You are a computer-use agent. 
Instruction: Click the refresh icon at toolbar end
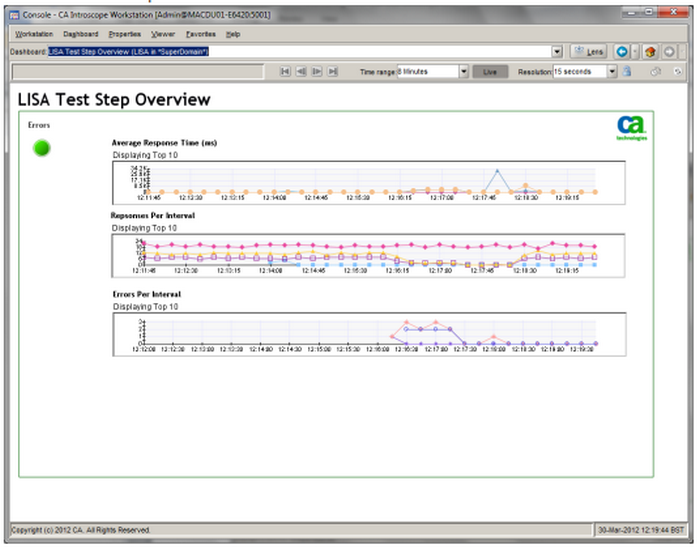[x=678, y=71]
